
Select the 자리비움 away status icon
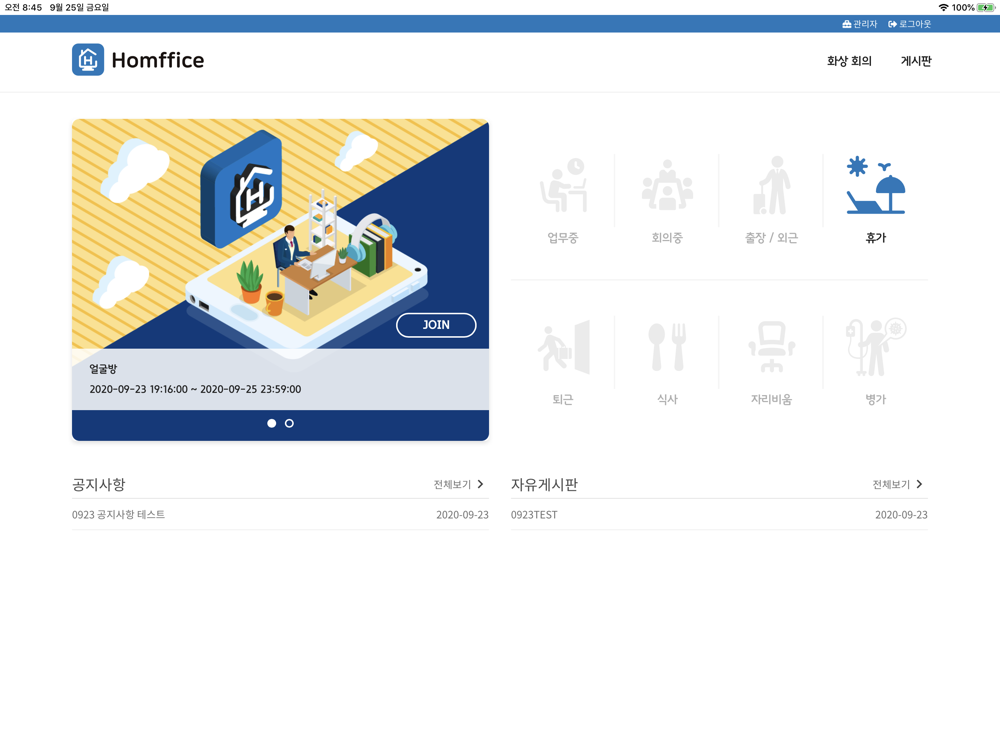click(772, 347)
